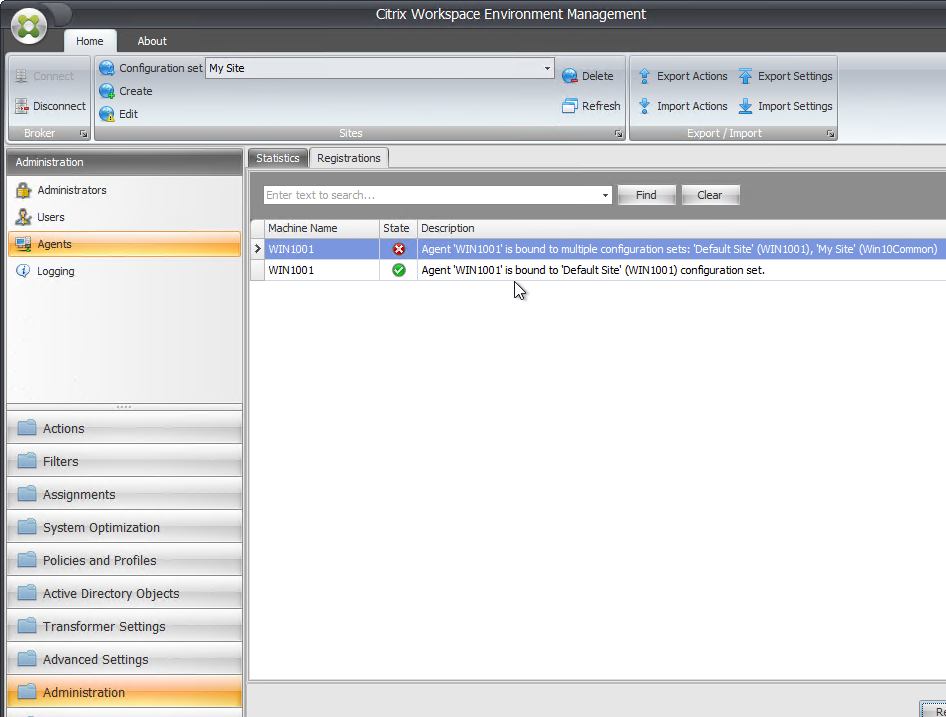Open the Registrations tab
Screen dimensions: 946x717
(349, 158)
